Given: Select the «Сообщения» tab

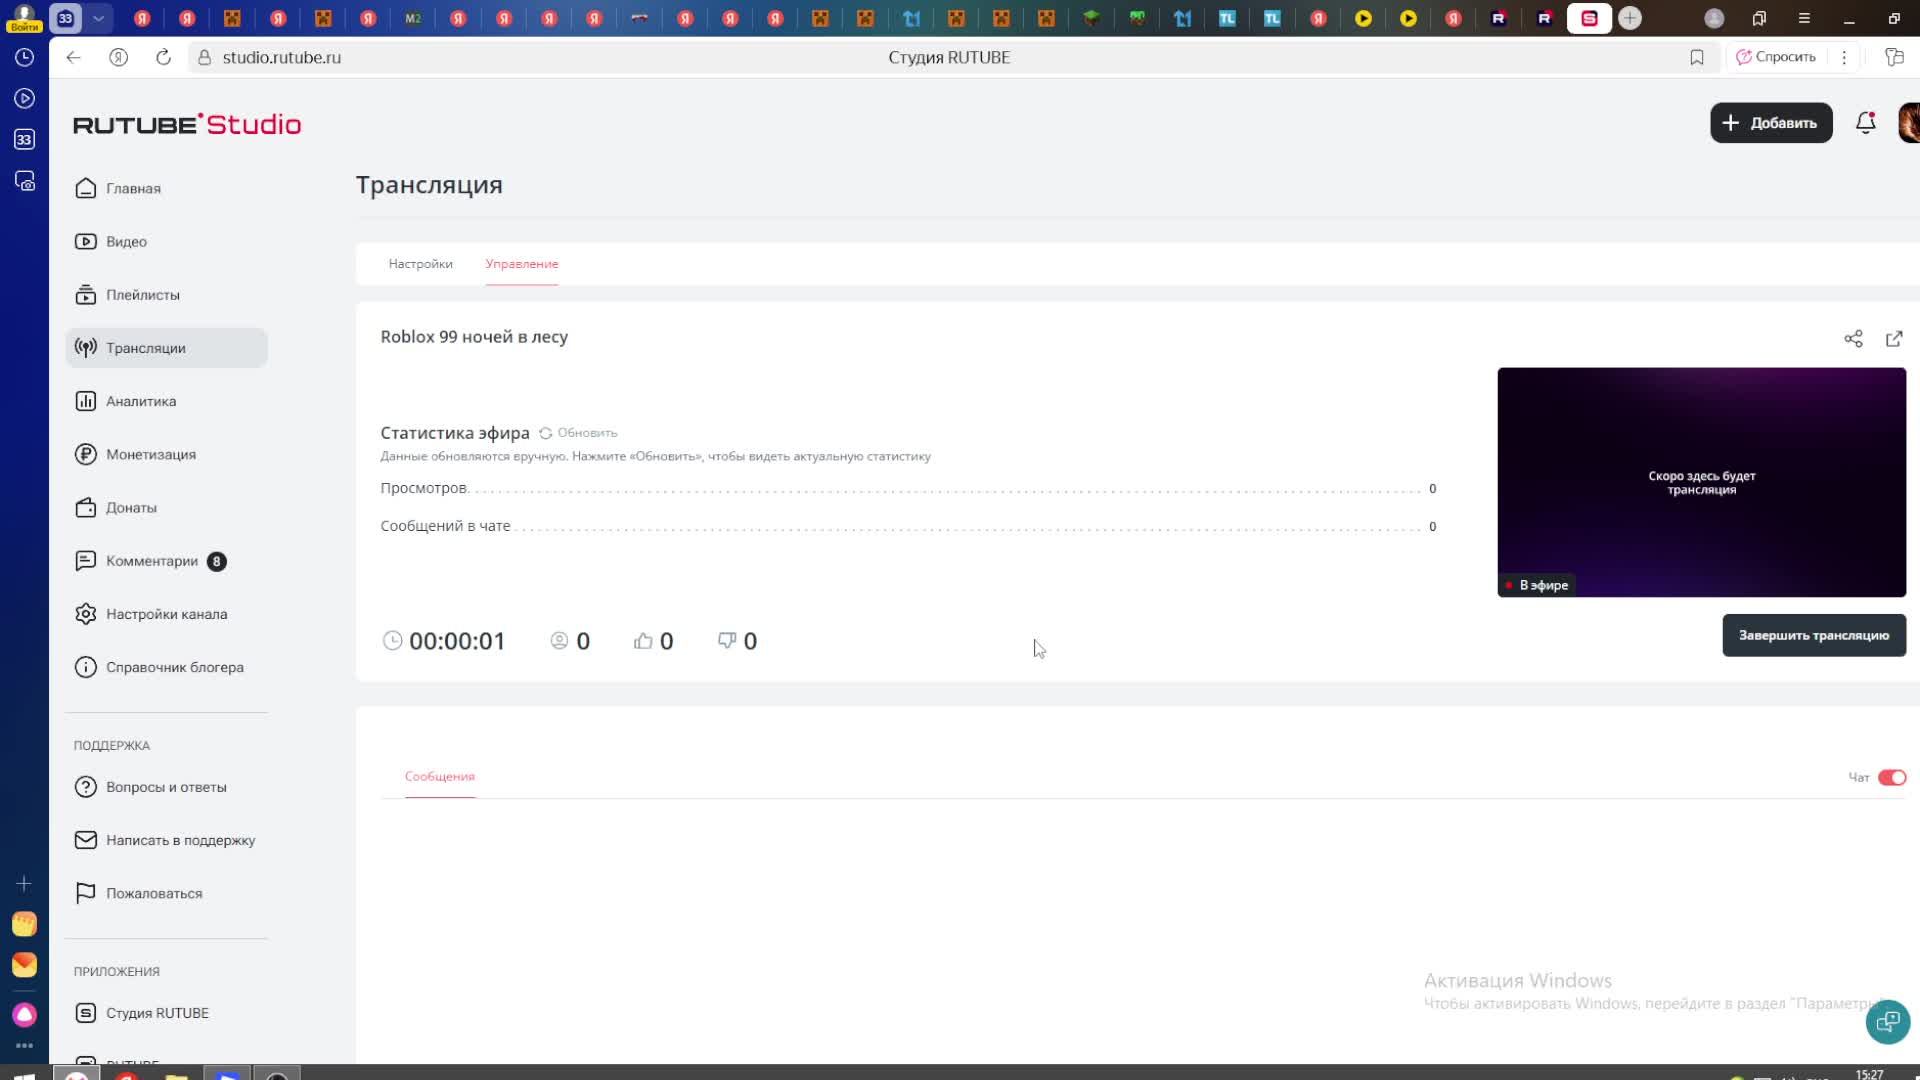Looking at the screenshot, I should tap(439, 776).
